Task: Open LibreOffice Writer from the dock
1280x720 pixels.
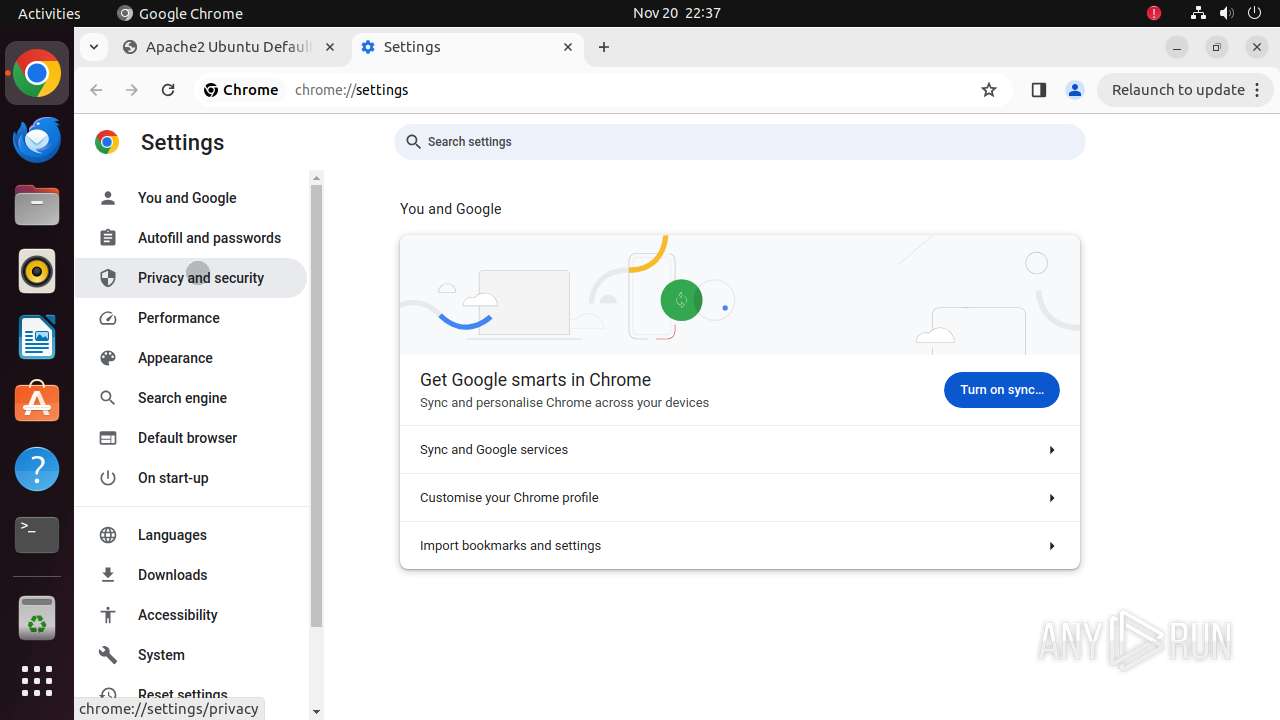Action: click(37, 338)
